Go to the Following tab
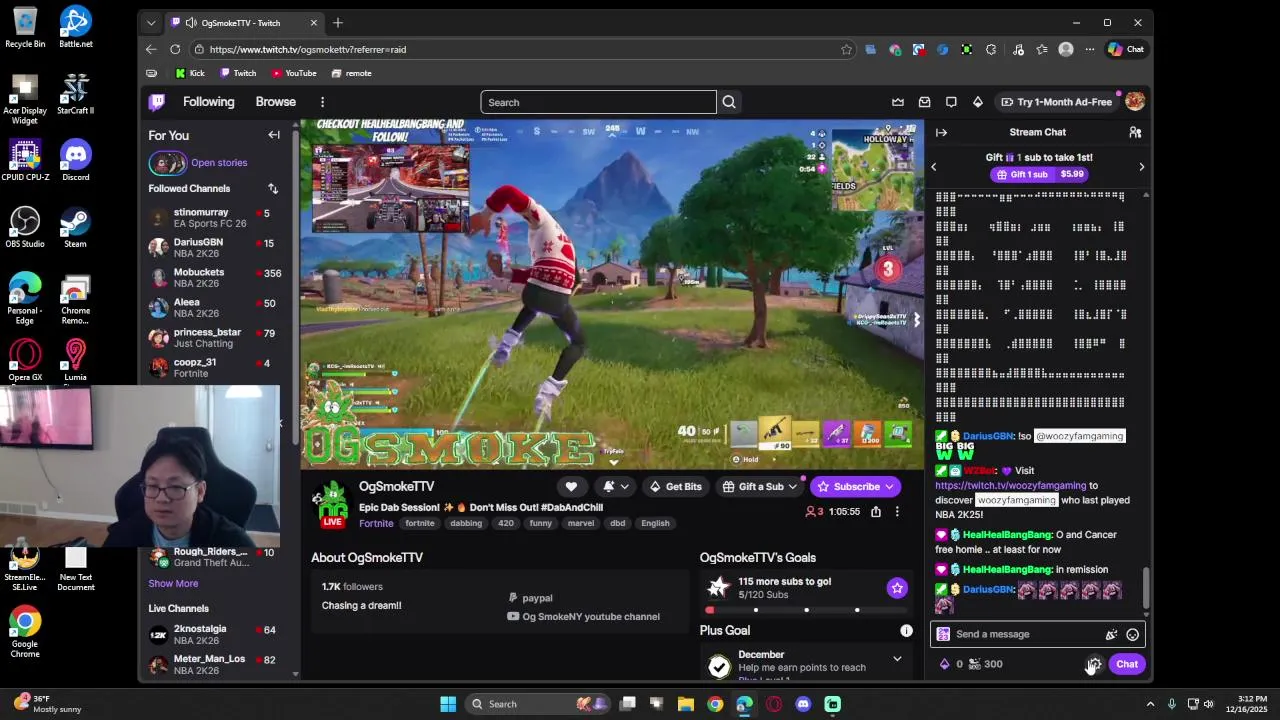This screenshot has width=1280, height=720. tap(208, 102)
